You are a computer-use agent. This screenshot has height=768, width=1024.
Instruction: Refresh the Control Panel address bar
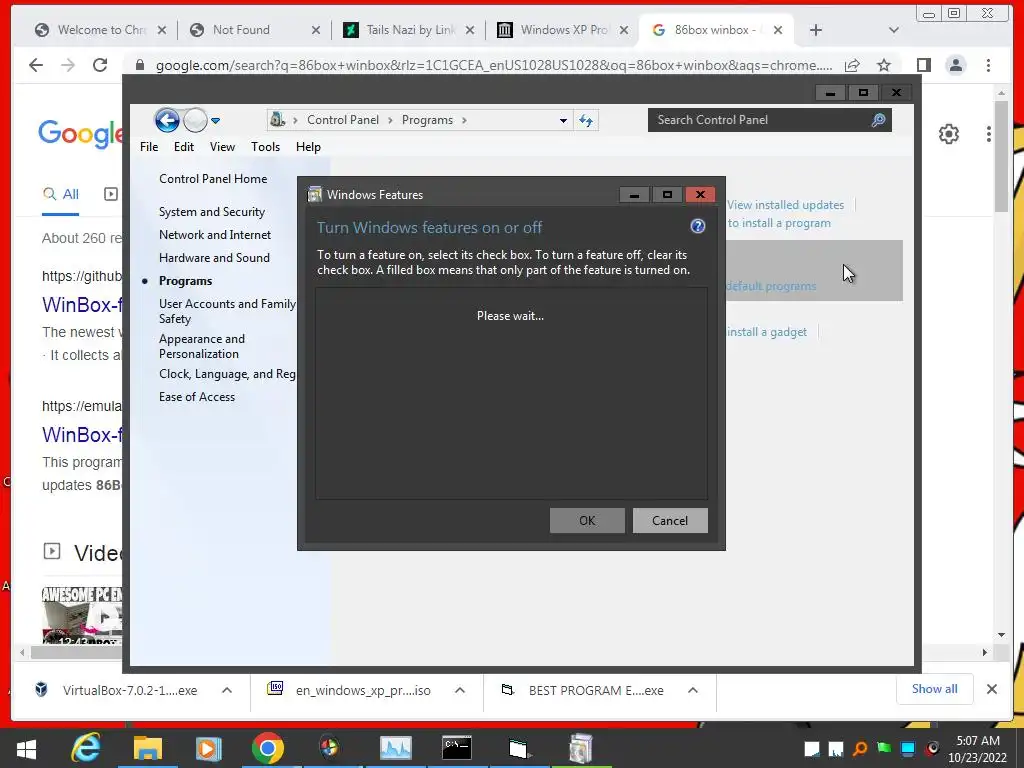point(586,121)
